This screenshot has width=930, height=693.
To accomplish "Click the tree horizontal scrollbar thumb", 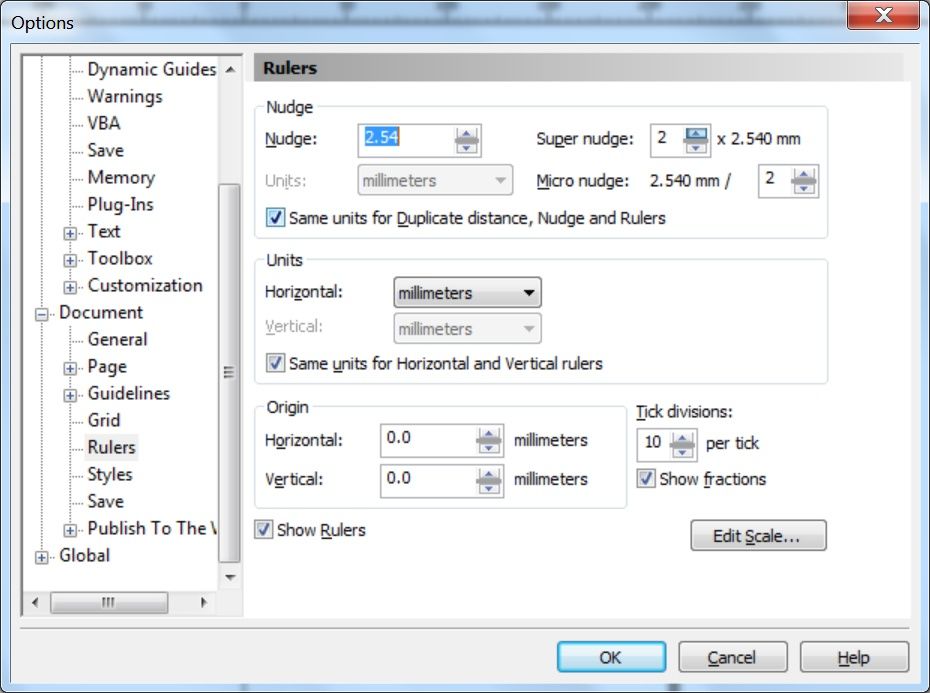I will pyautogui.click(x=109, y=602).
